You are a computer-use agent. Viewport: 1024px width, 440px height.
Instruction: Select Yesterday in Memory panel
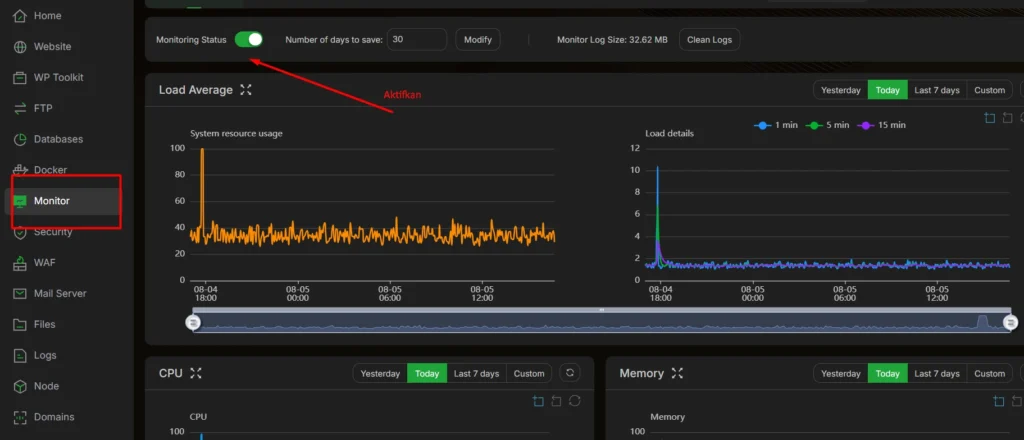pos(840,373)
